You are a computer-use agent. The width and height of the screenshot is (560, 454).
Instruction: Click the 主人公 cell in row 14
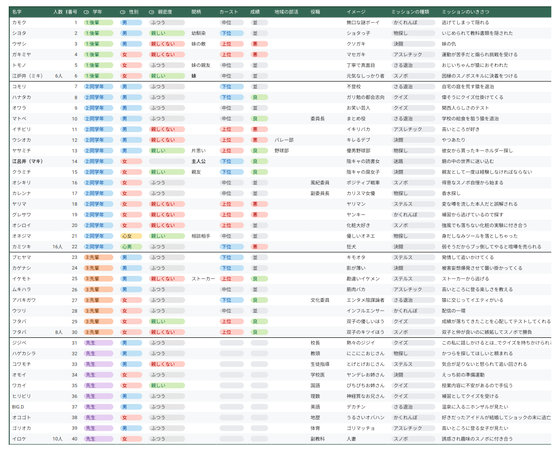pos(199,161)
